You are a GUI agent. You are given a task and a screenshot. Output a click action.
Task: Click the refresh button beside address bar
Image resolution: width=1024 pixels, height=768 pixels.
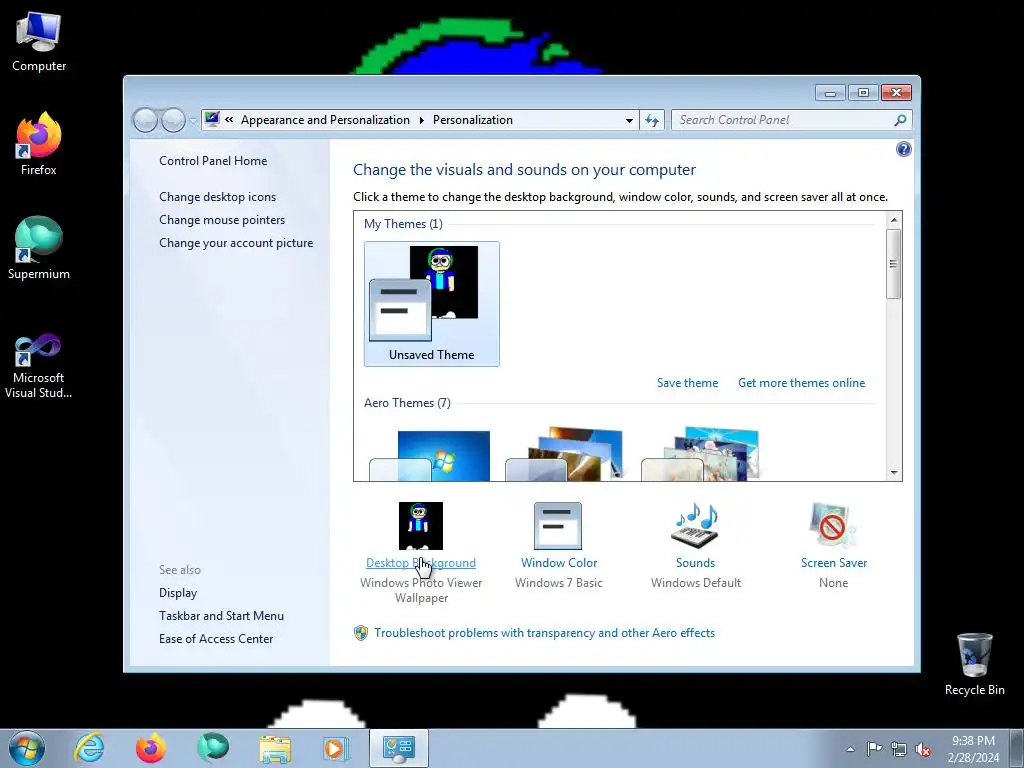coord(652,120)
